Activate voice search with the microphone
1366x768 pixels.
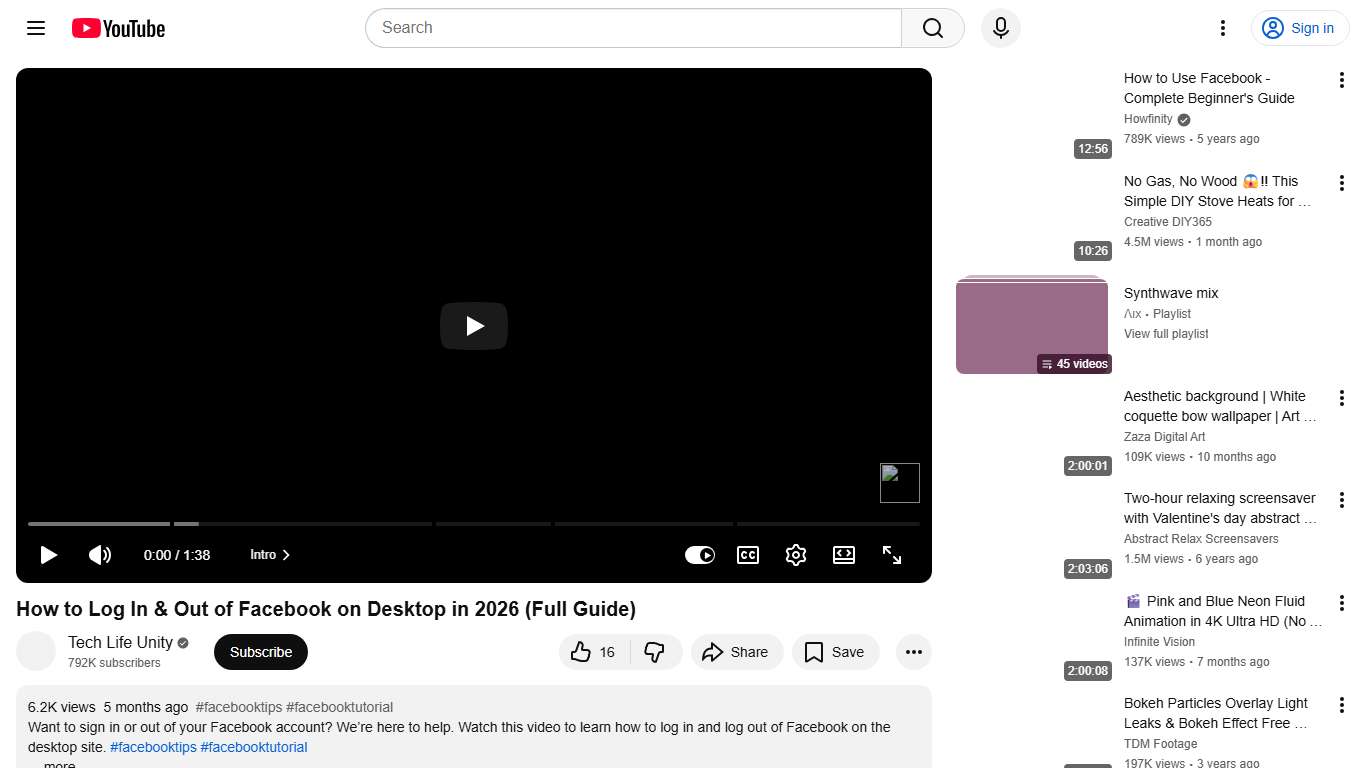1000,28
